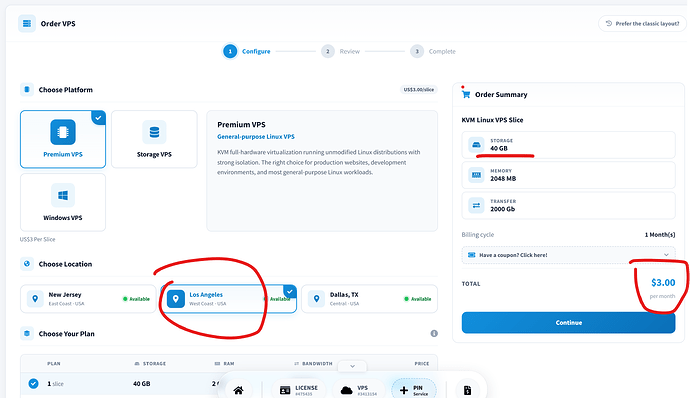Click the Order VPS server icon
This screenshot has width=690, height=398.
tap(27, 23)
